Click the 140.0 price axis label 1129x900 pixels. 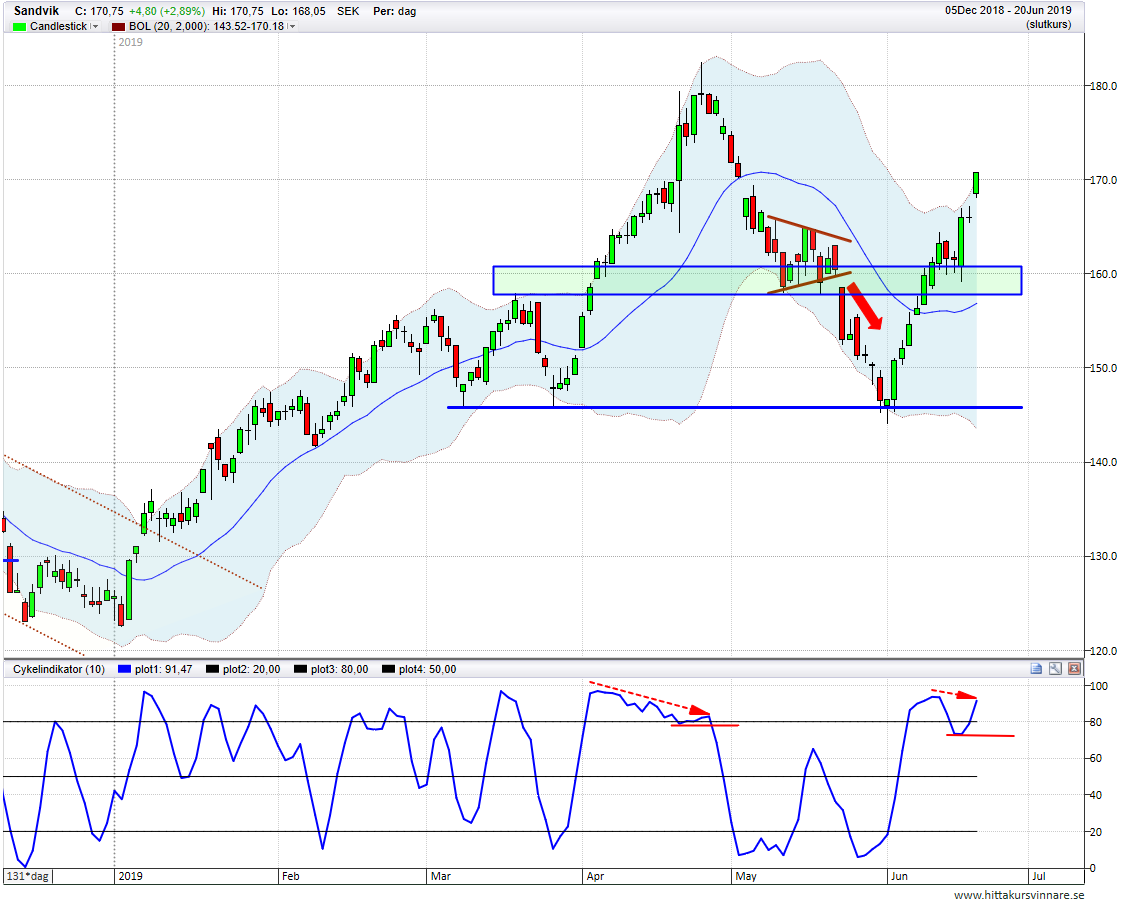point(1102,462)
